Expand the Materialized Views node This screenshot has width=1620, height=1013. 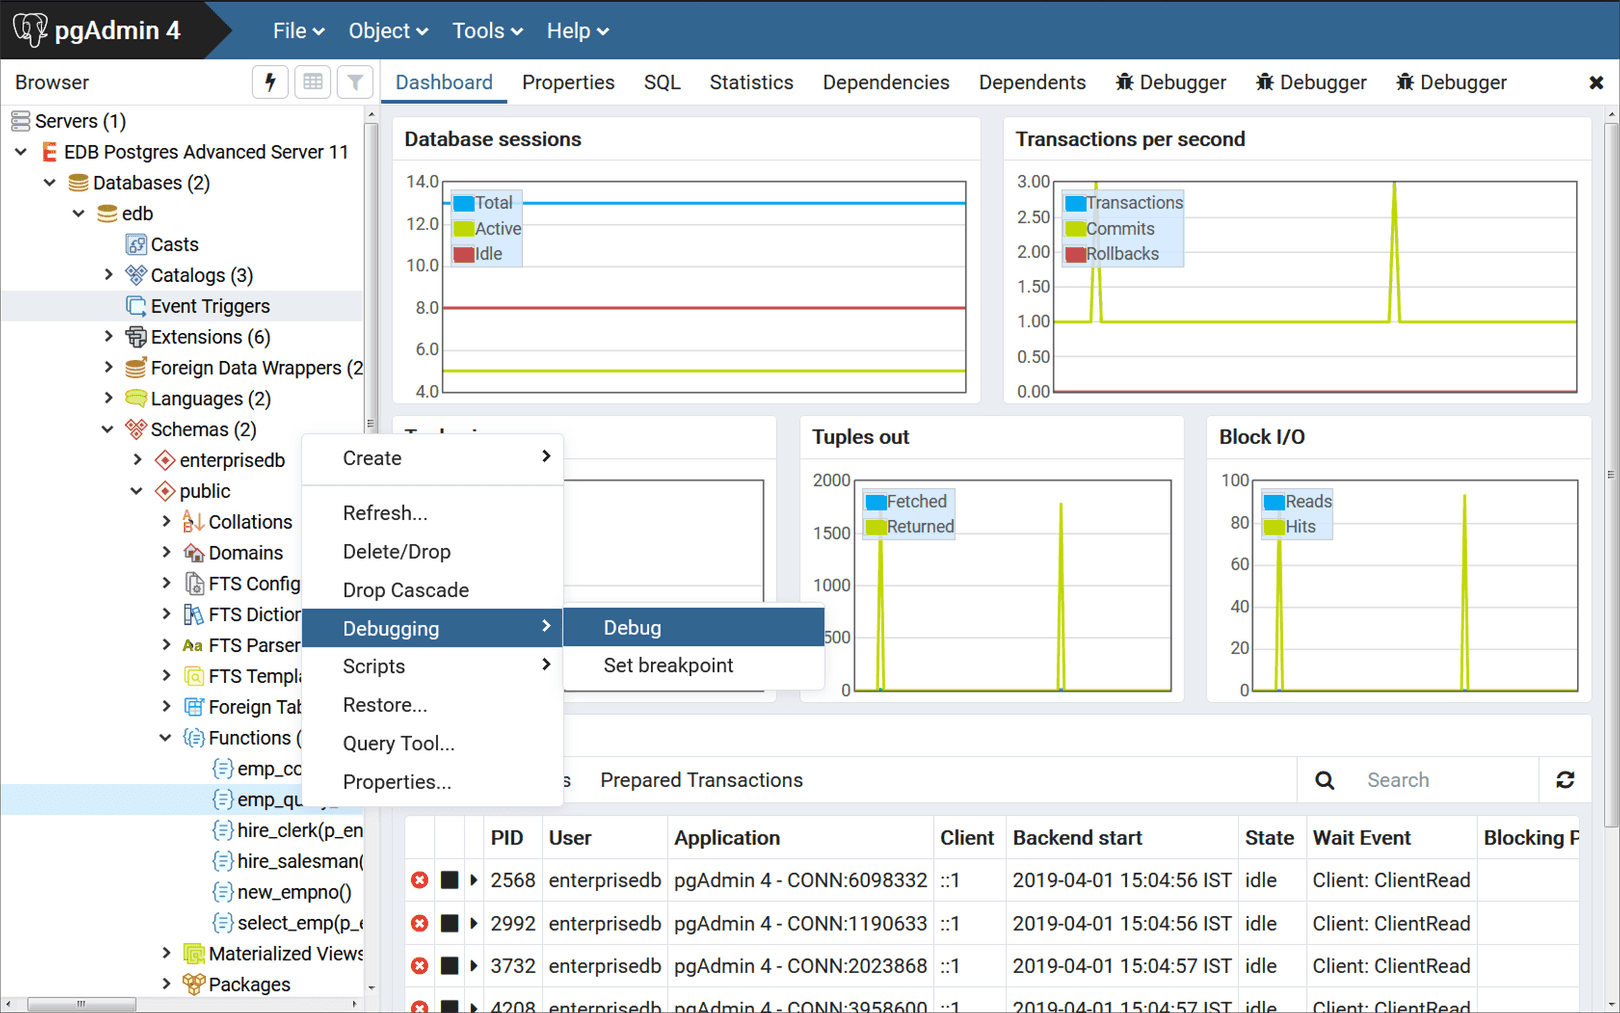pos(166,953)
